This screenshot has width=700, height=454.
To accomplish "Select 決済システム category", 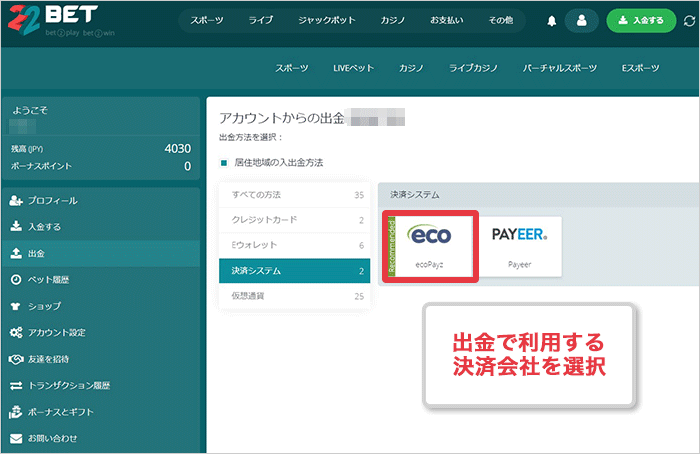I will [x=295, y=271].
